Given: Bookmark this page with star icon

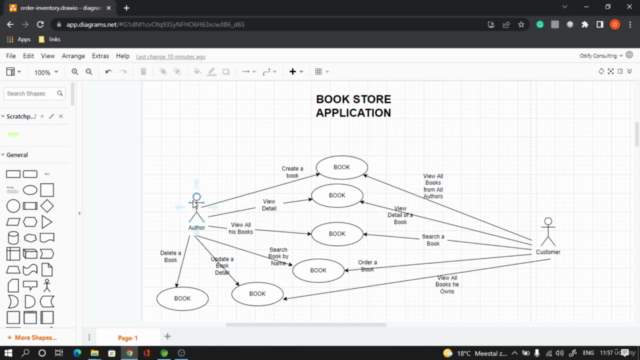Looking at the screenshot, I should 521,24.
